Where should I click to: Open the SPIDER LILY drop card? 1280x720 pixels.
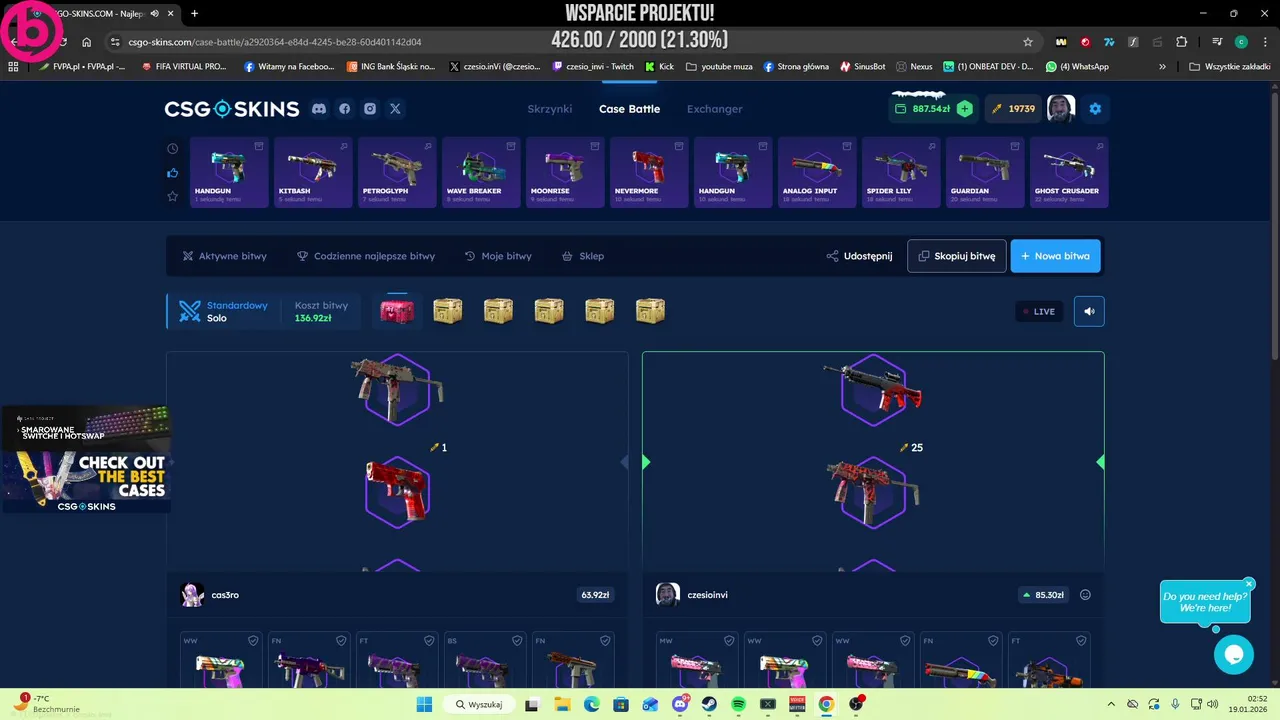901,172
